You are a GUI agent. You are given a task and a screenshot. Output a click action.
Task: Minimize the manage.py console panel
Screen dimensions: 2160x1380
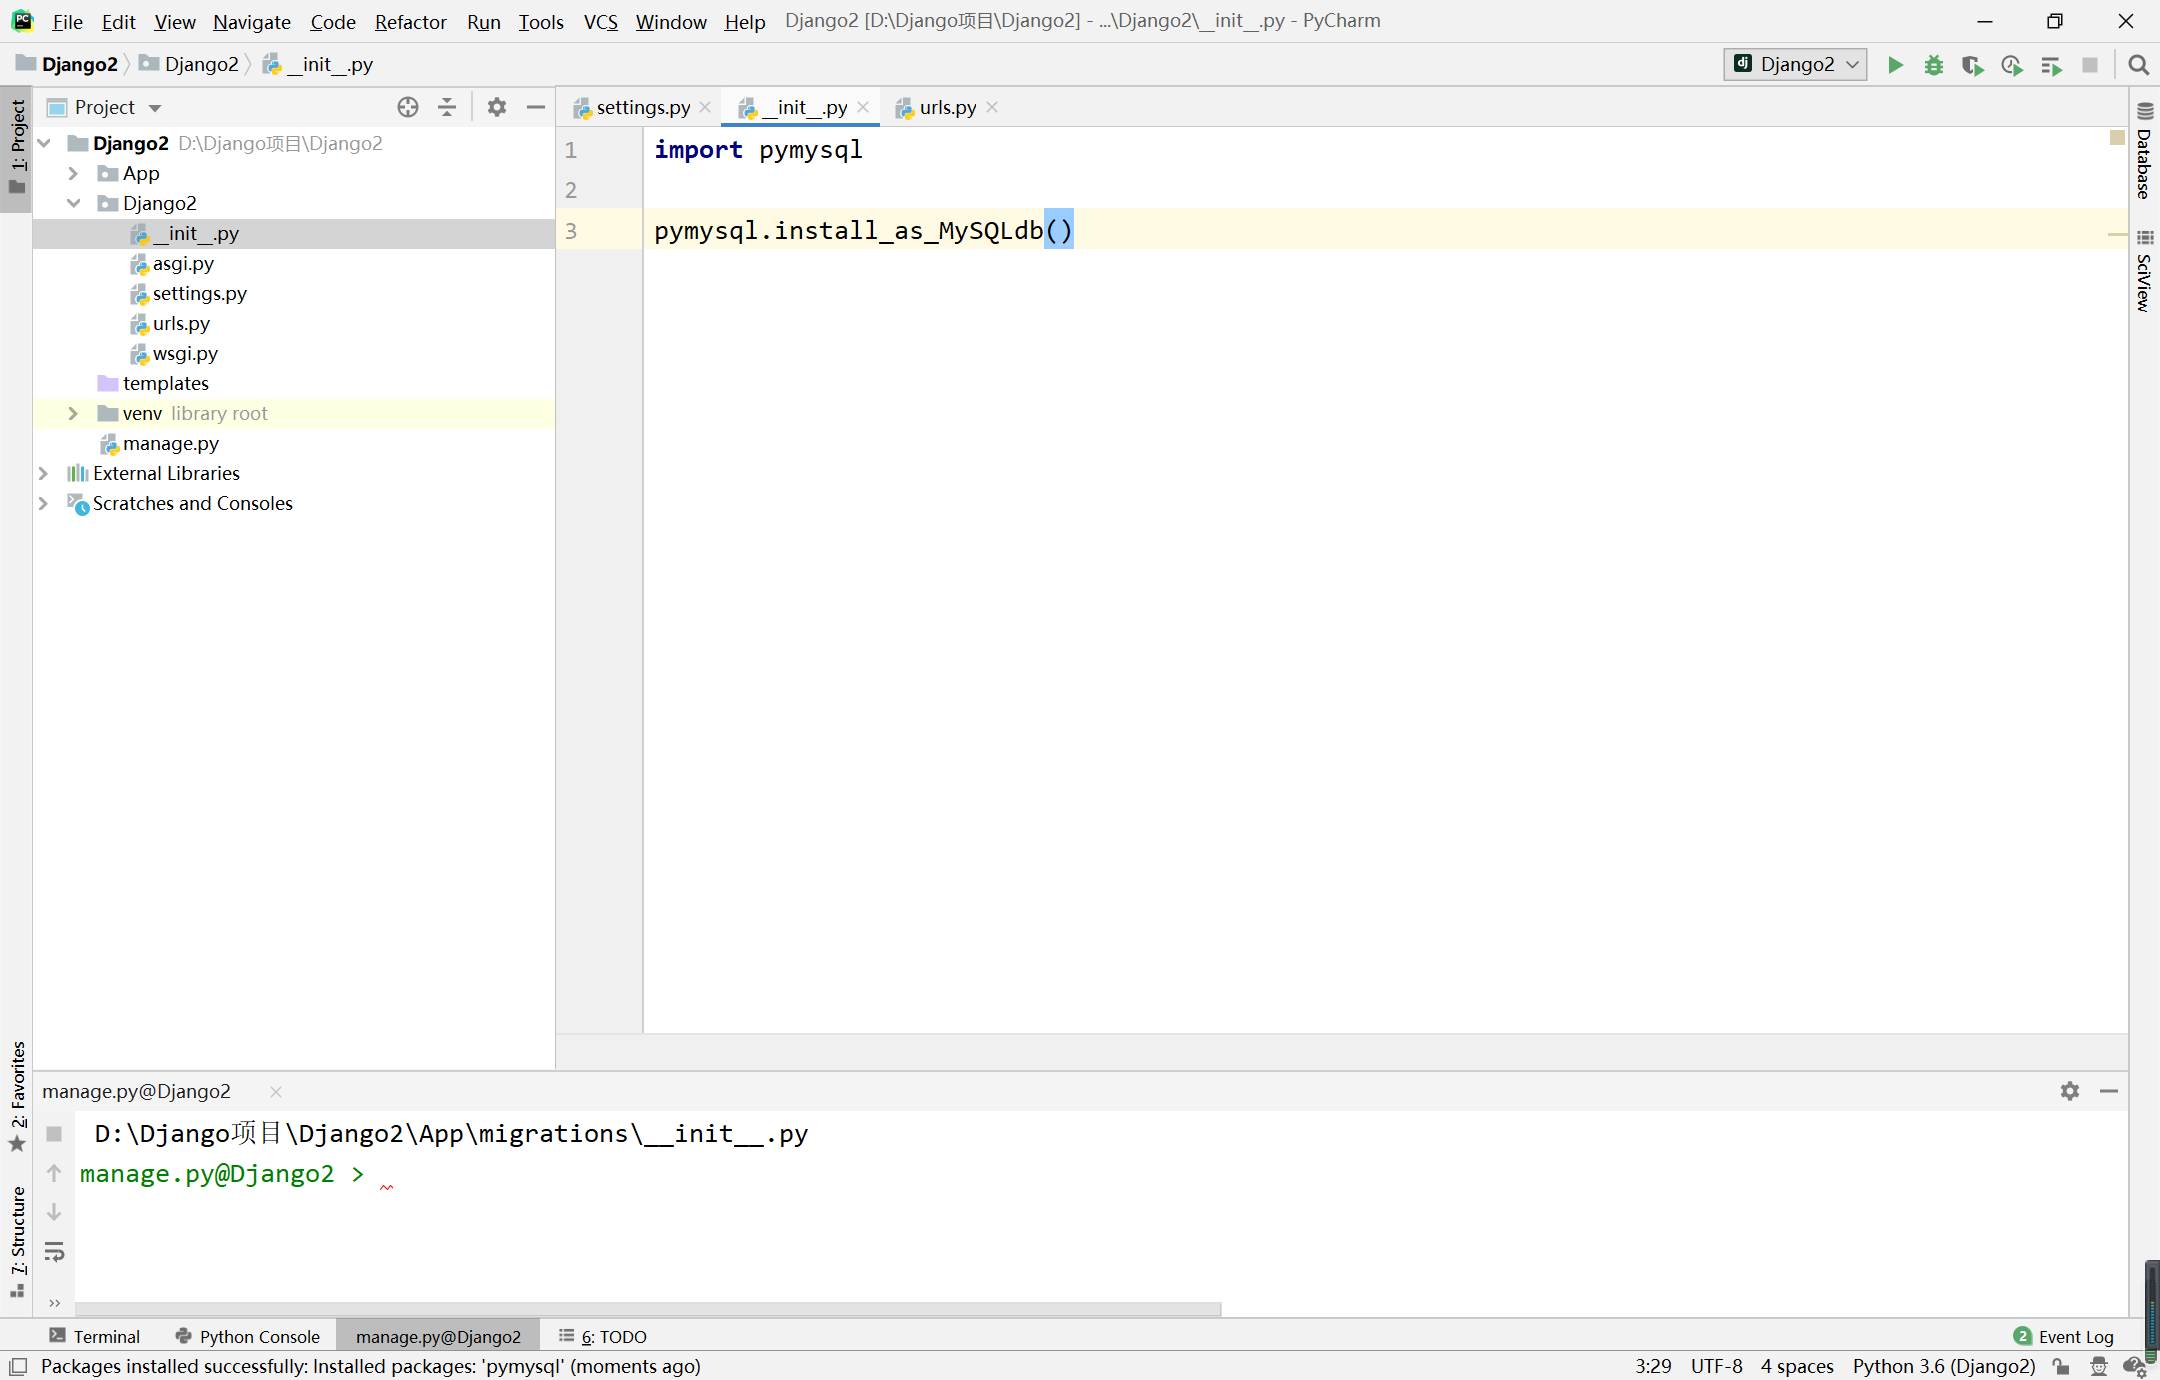click(2109, 1091)
